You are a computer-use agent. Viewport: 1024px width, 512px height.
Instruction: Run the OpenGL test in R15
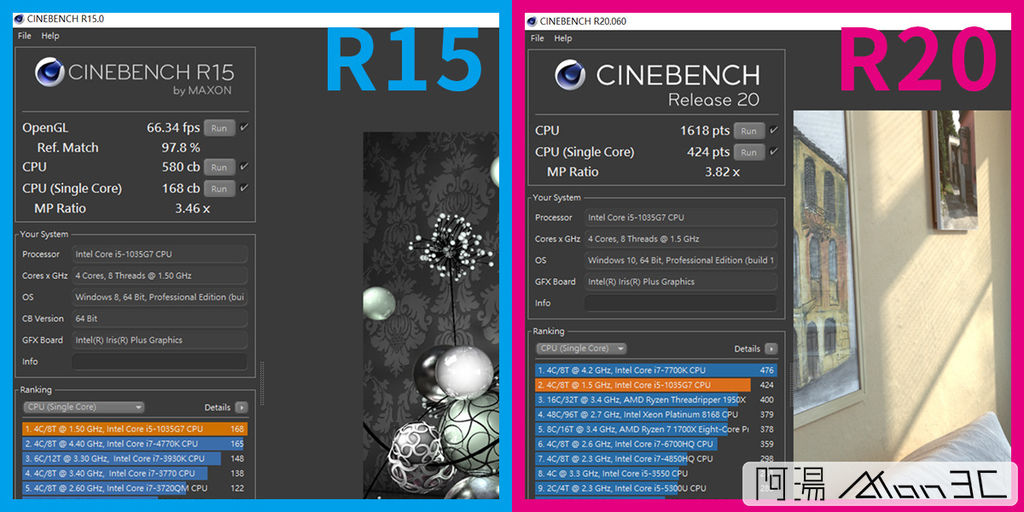pyautogui.click(x=219, y=128)
